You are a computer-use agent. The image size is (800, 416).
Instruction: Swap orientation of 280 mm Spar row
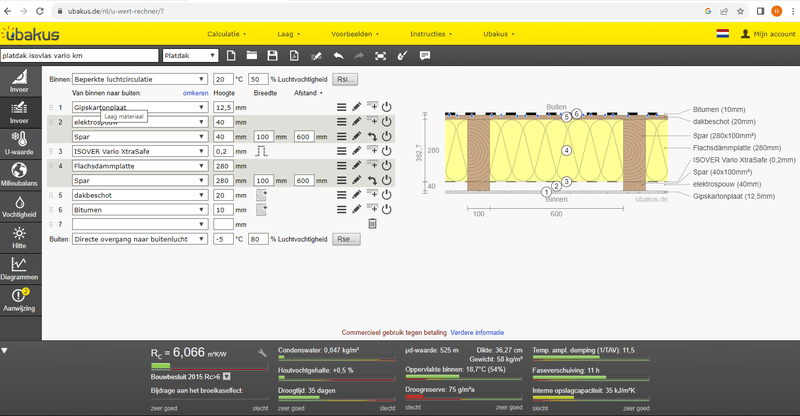click(372, 180)
